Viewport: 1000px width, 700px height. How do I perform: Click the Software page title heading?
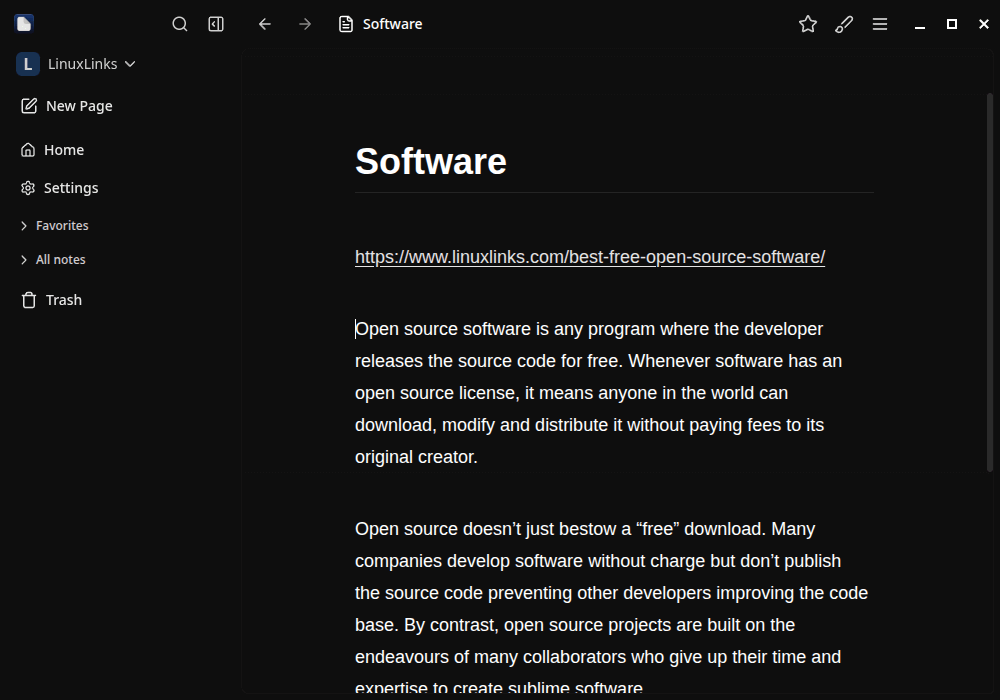pos(431,161)
